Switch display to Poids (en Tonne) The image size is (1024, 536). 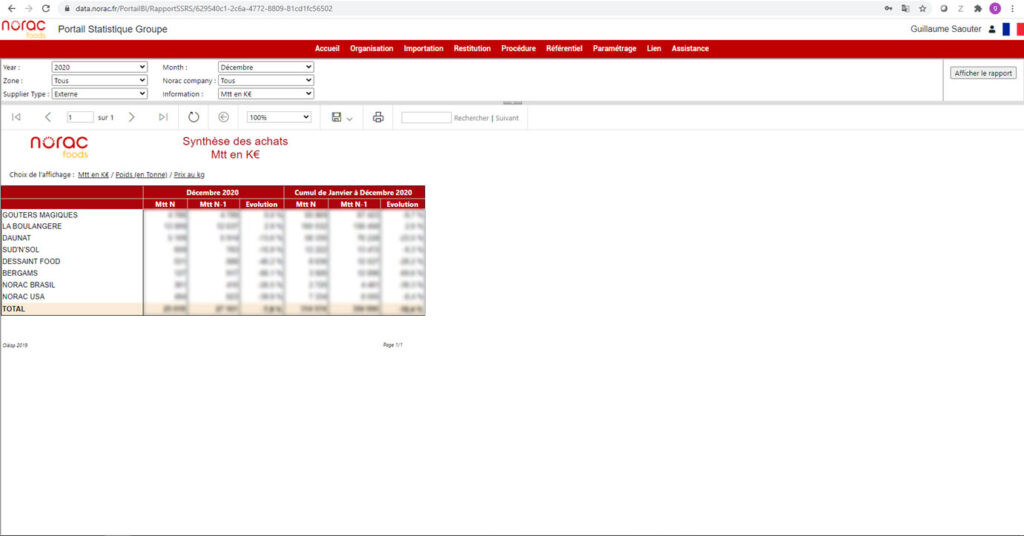(x=141, y=174)
